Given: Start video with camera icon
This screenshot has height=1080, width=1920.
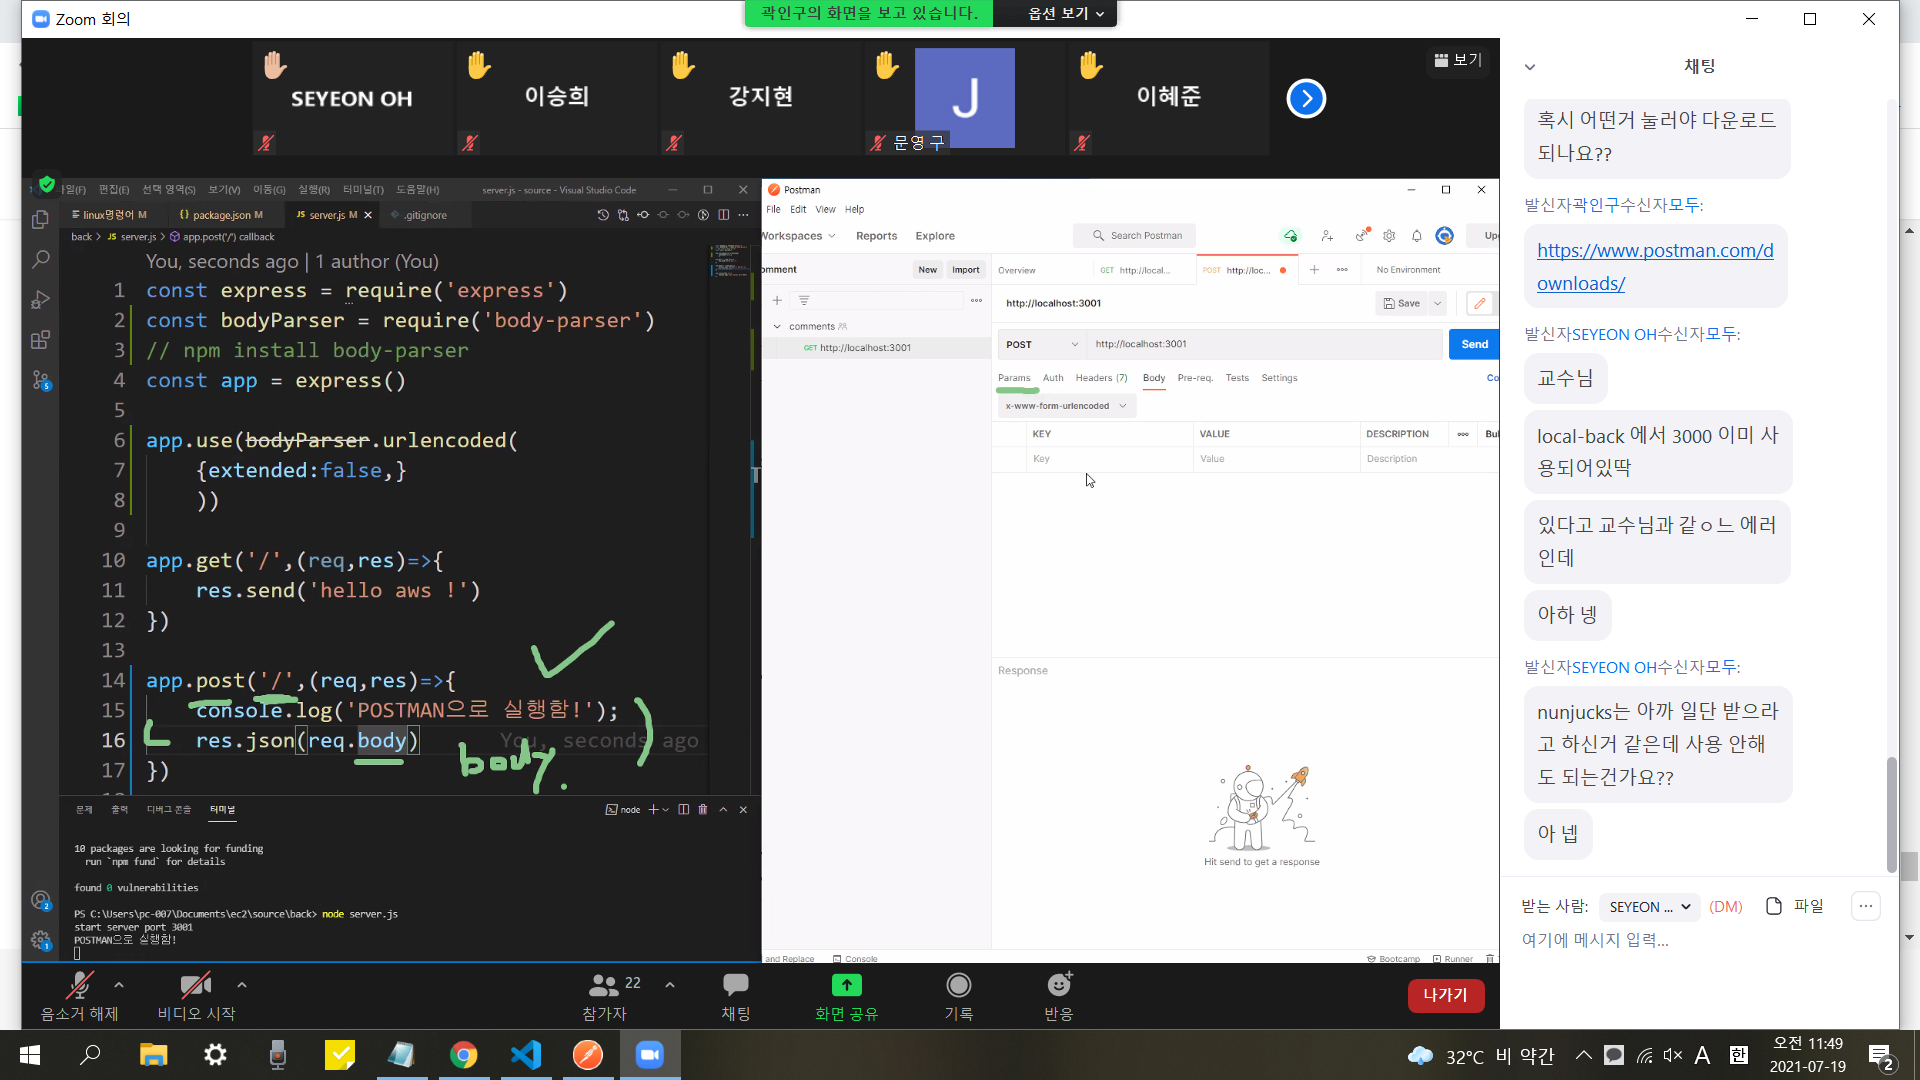Looking at the screenshot, I should [195, 987].
